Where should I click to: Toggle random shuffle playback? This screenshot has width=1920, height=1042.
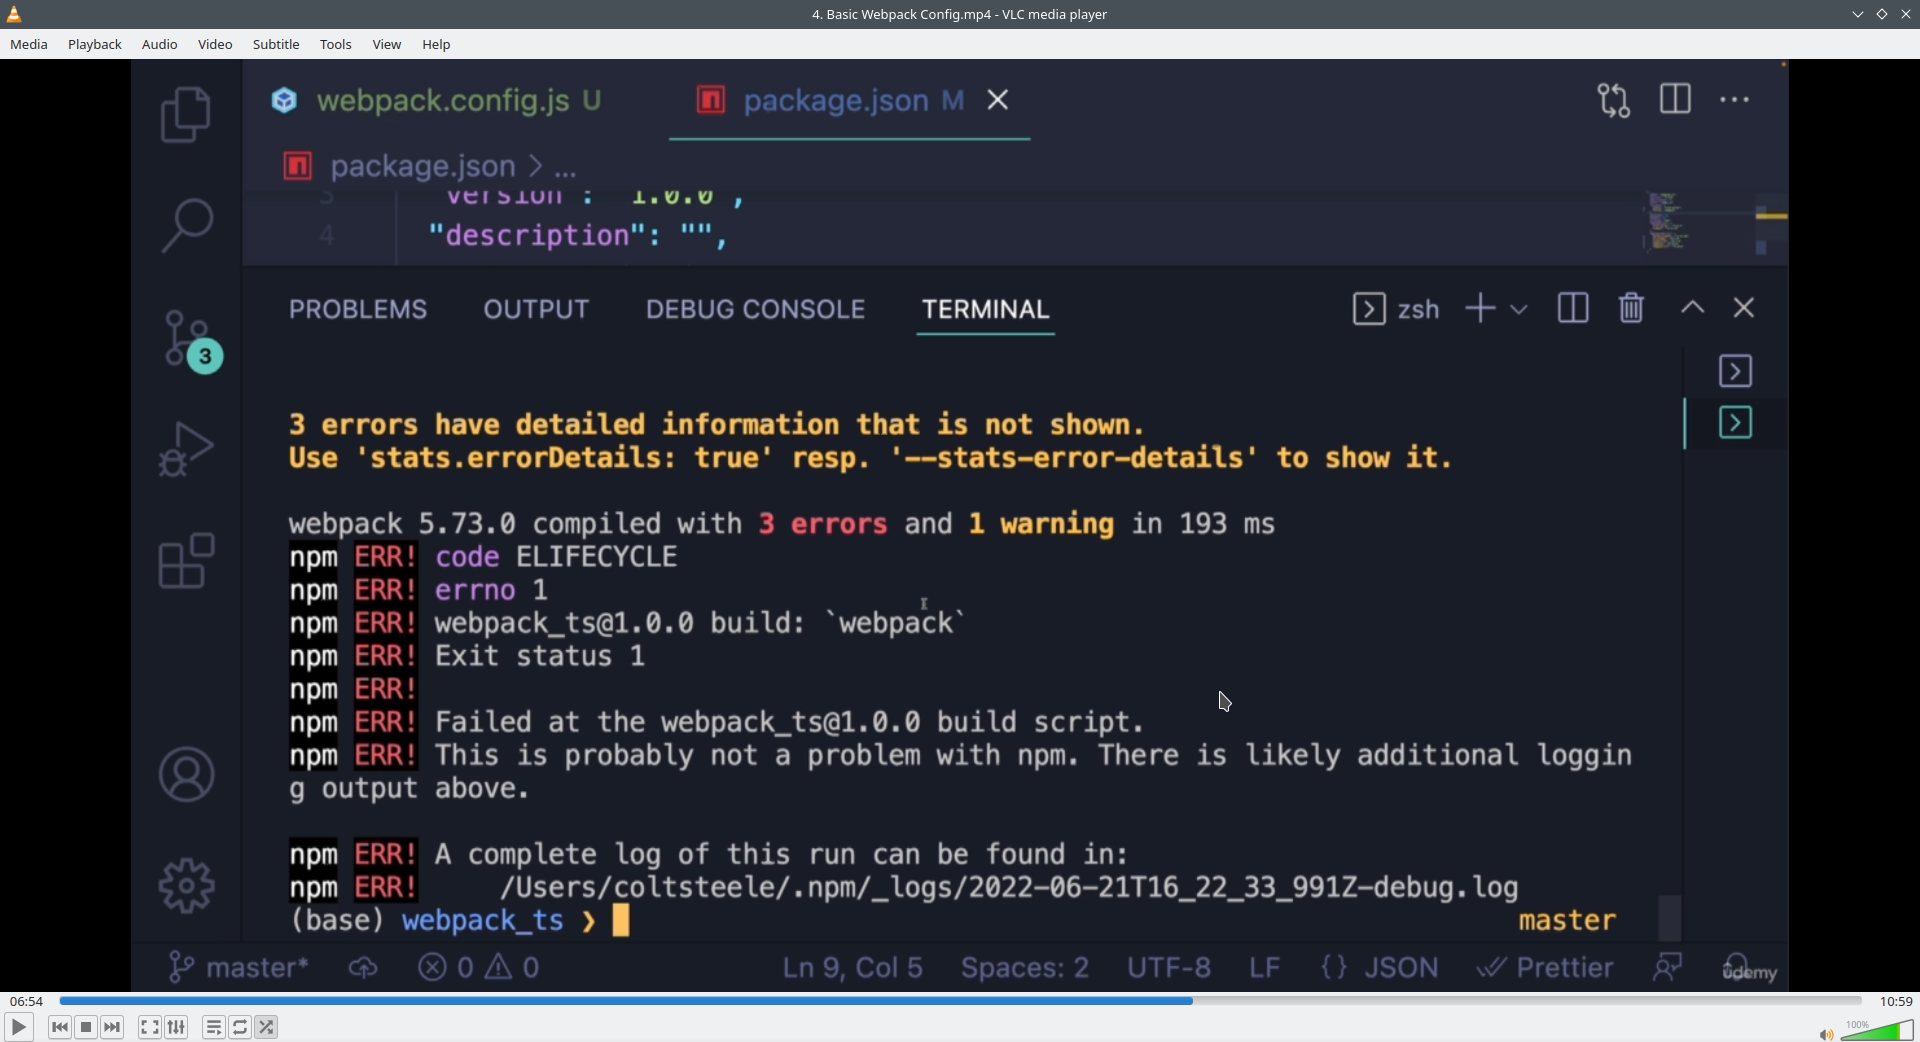(266, 1027)
